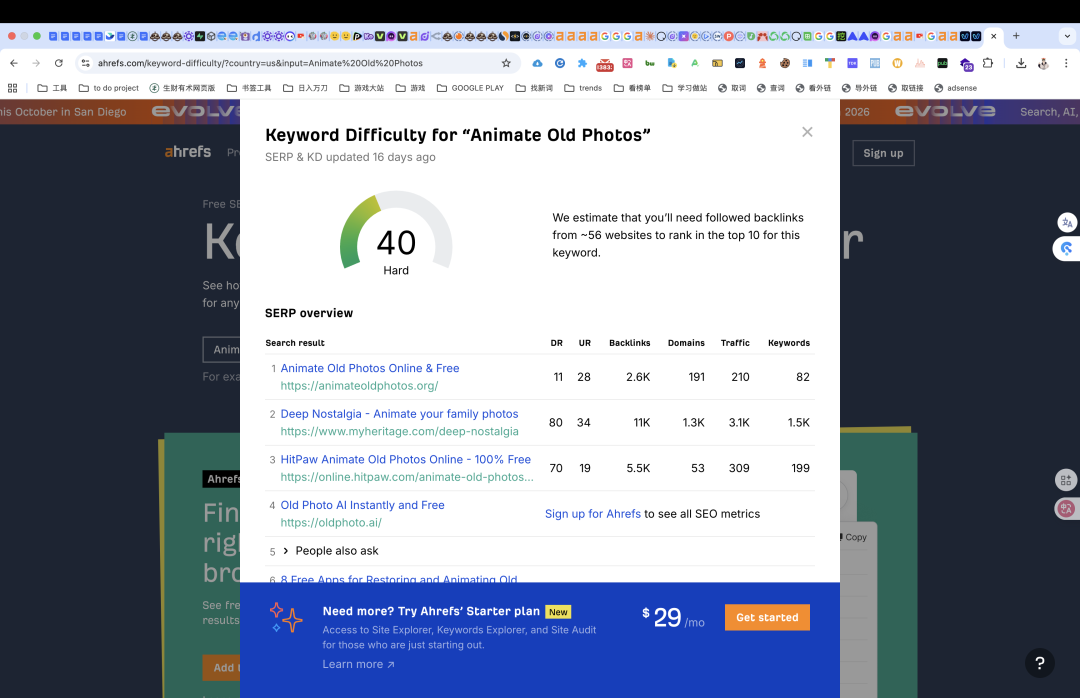
Task: Open 'HitPaw Animate Old Photos Online' result
Action: [406, 459]
